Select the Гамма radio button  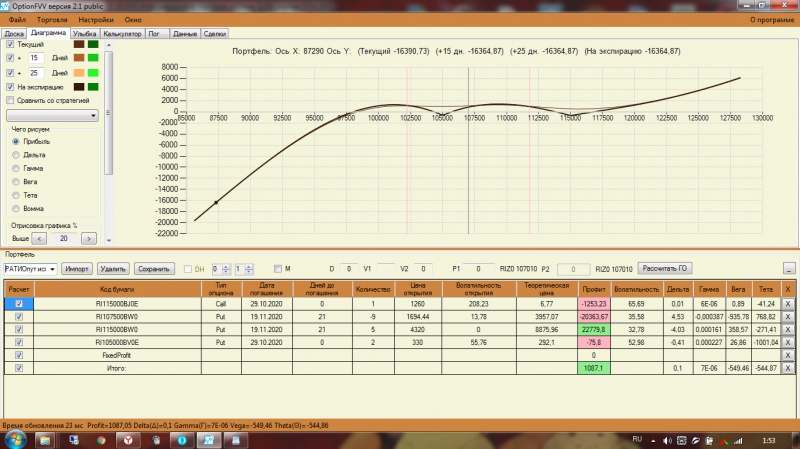coord(16,168)
